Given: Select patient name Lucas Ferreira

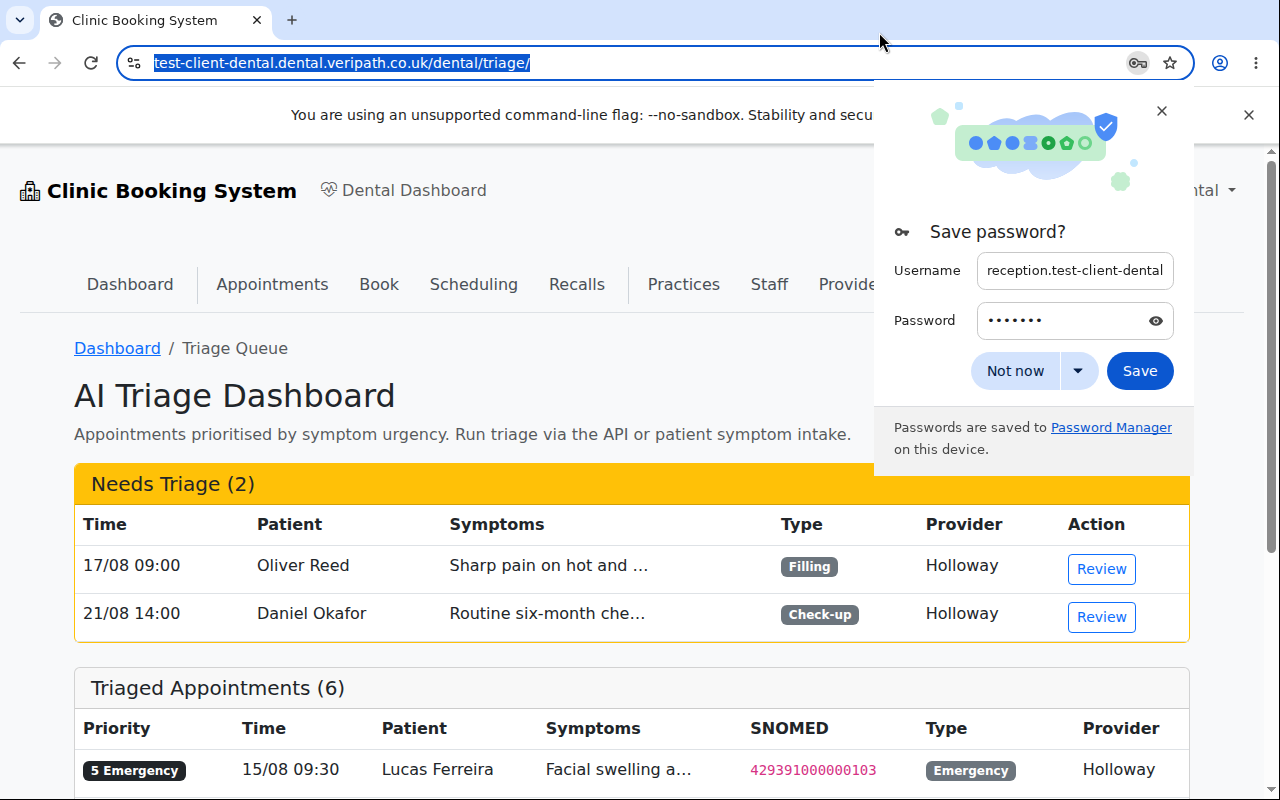Looking at the screenshot, I should [x=437, y=769].
